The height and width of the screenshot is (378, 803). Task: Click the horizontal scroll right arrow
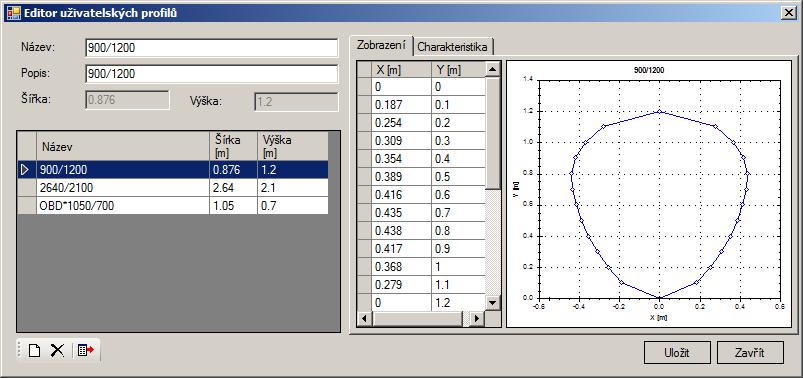477,319
